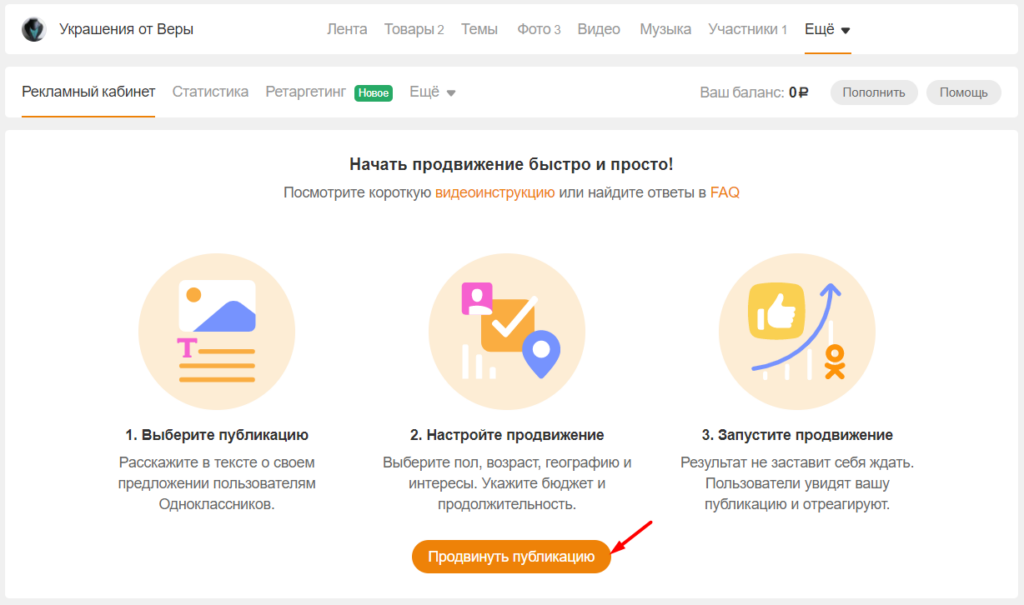Expand the Ещё dropdown in ad cabinet bar
The image size is (1024, 605).
tap(432, 92)
